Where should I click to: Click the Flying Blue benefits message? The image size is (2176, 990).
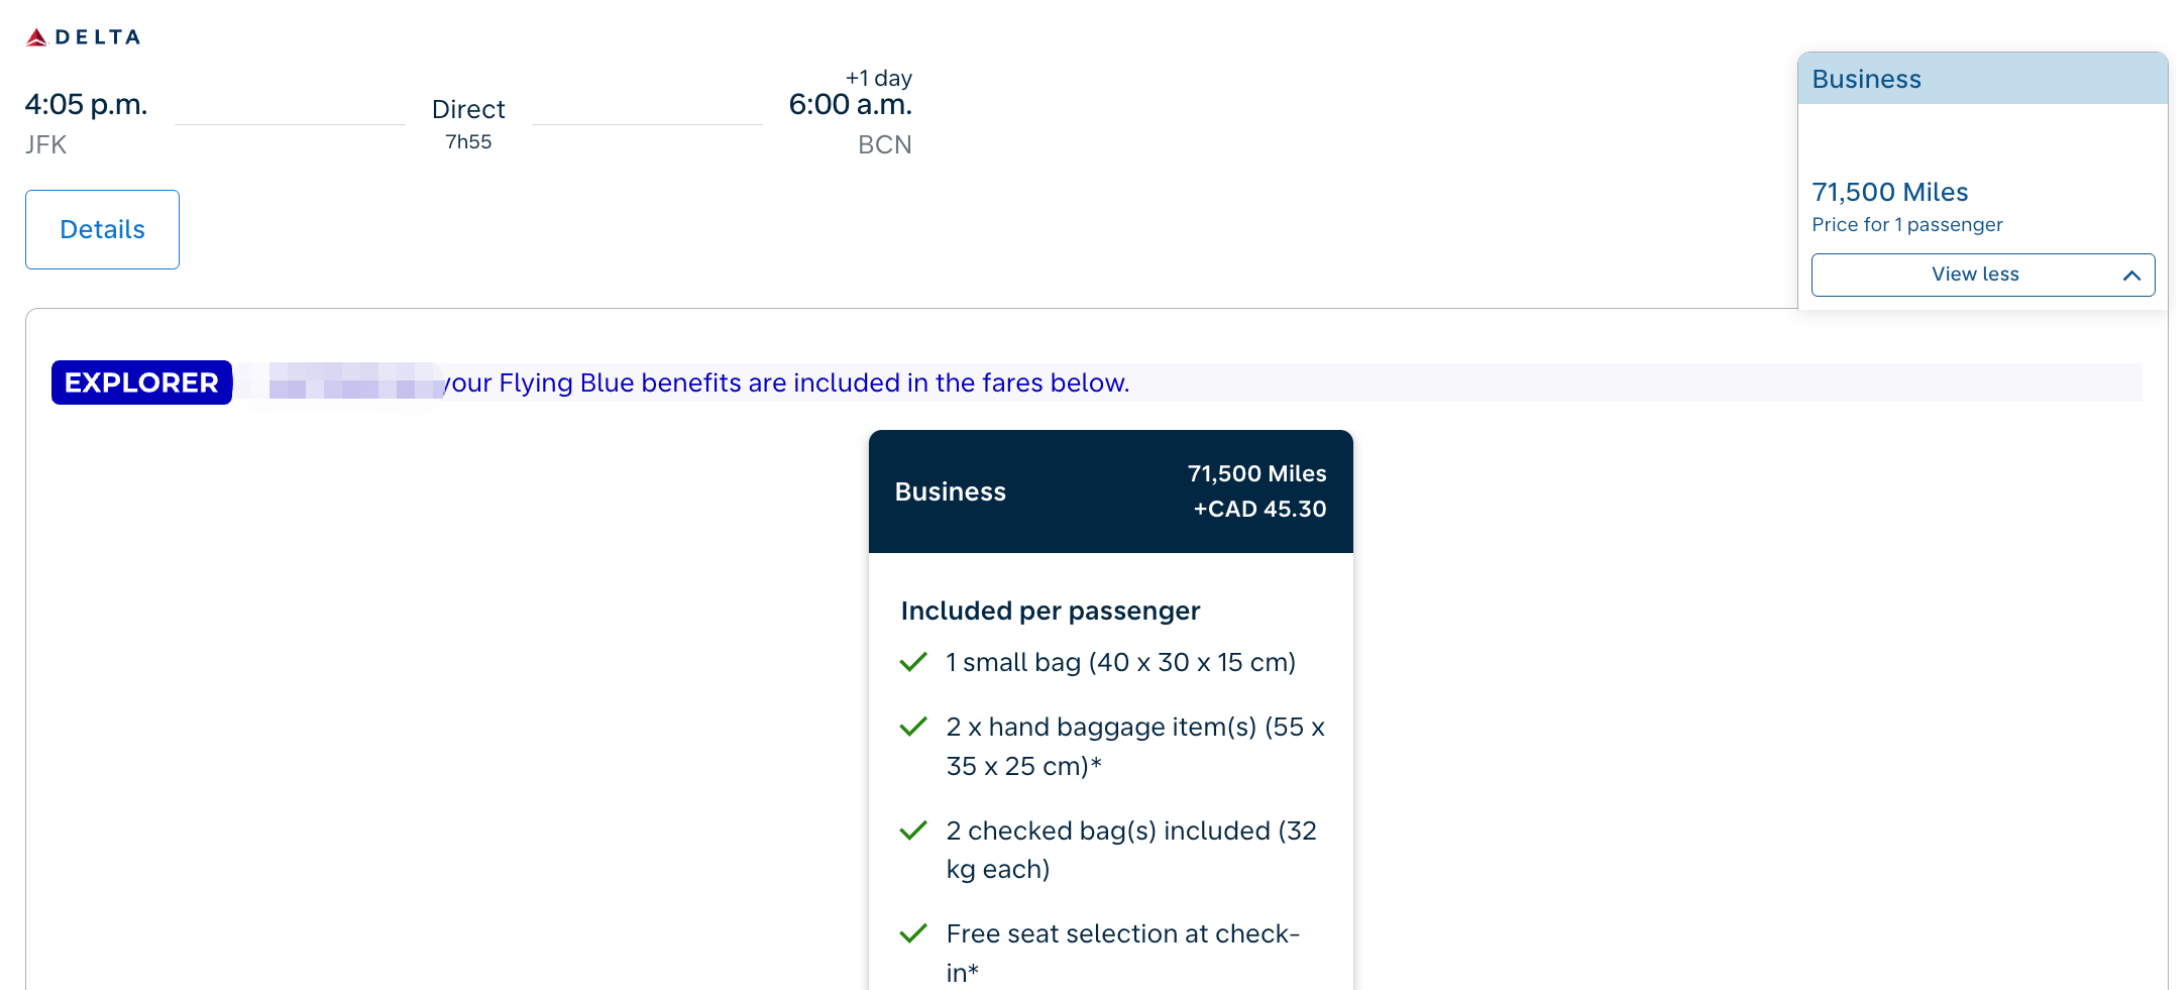coord(785,383)
